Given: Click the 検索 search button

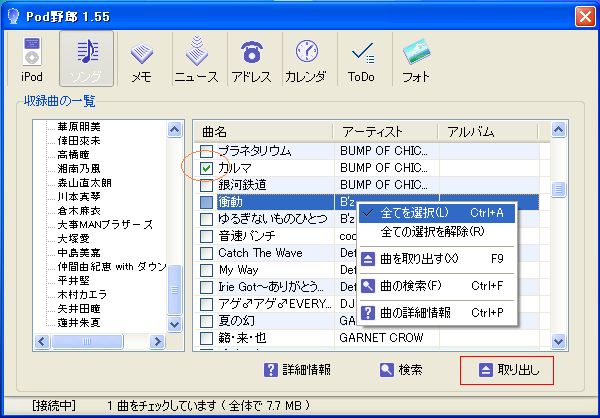Looking at the screenshot, I should pyautogui.click(x=401, y=370).
